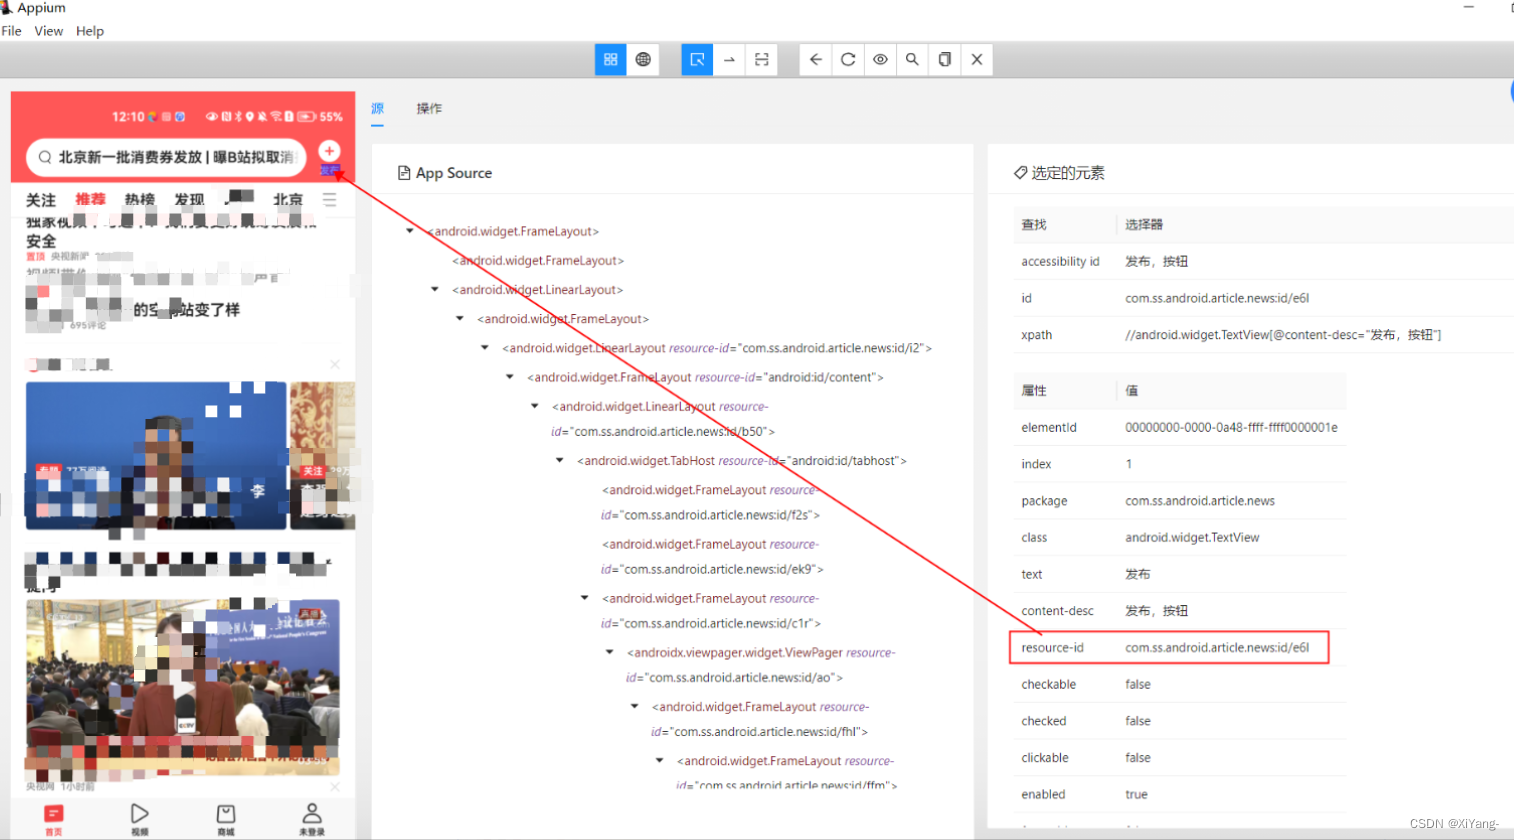The width and height of the screenshot is (1514, 840).
Task: Click accessibility id selector value 发布，按钮
Action: [x=1156, y=261]
